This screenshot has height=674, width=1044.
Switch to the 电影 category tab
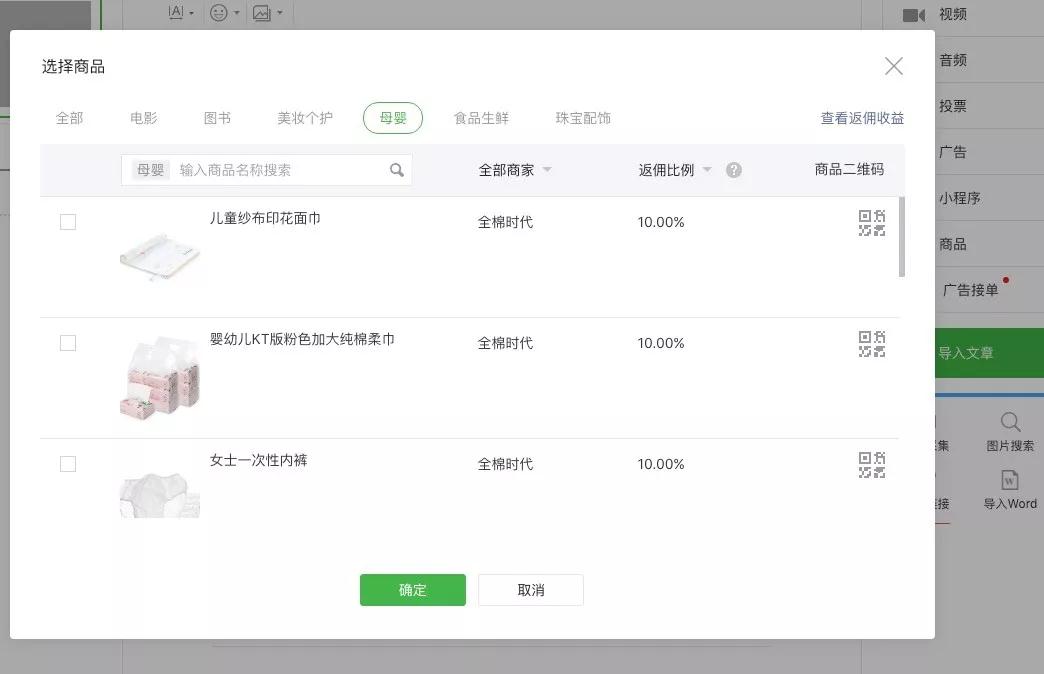(144, 118)
